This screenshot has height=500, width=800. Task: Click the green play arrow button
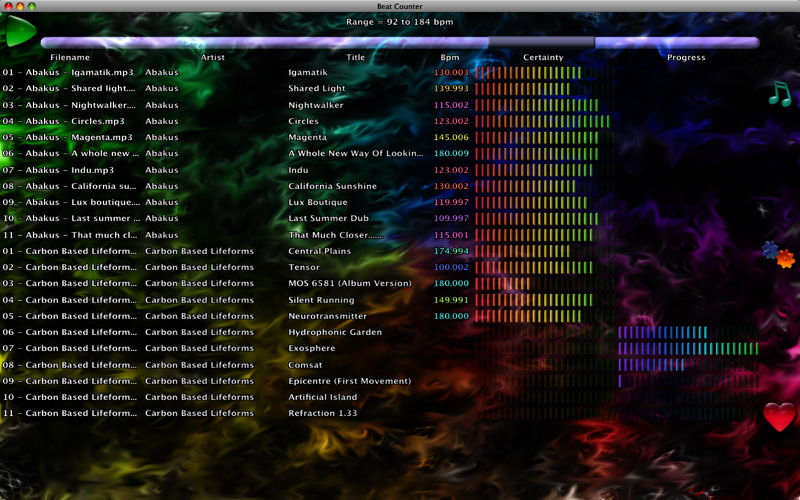pos(20,31)
